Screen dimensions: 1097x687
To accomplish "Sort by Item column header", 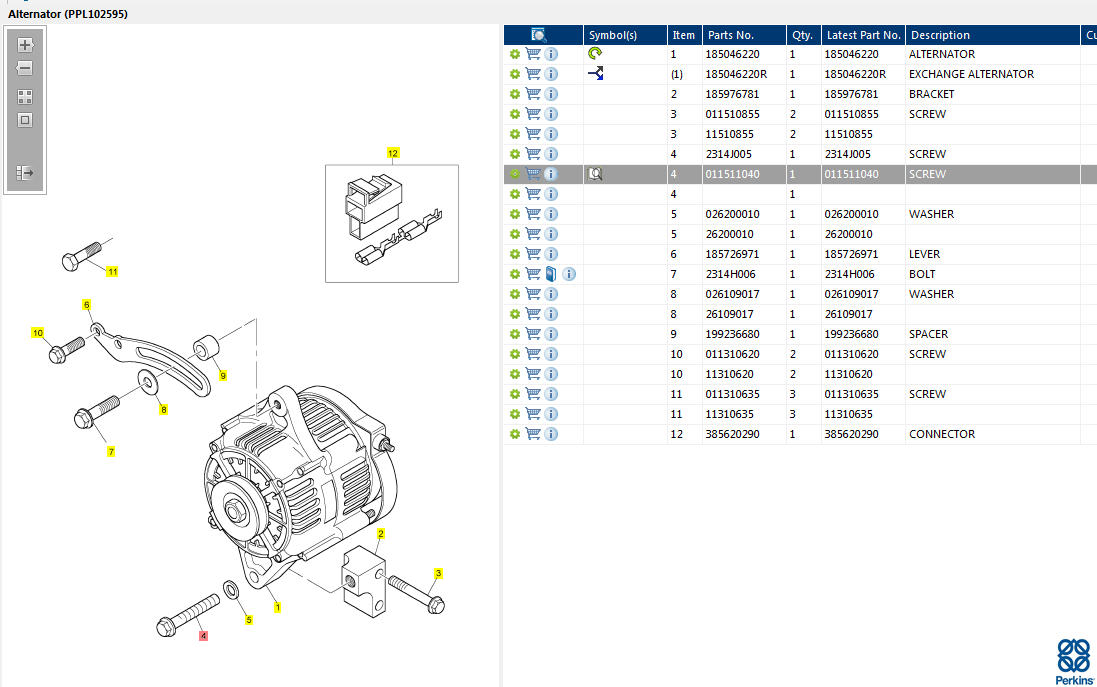I will pos(684,35).
